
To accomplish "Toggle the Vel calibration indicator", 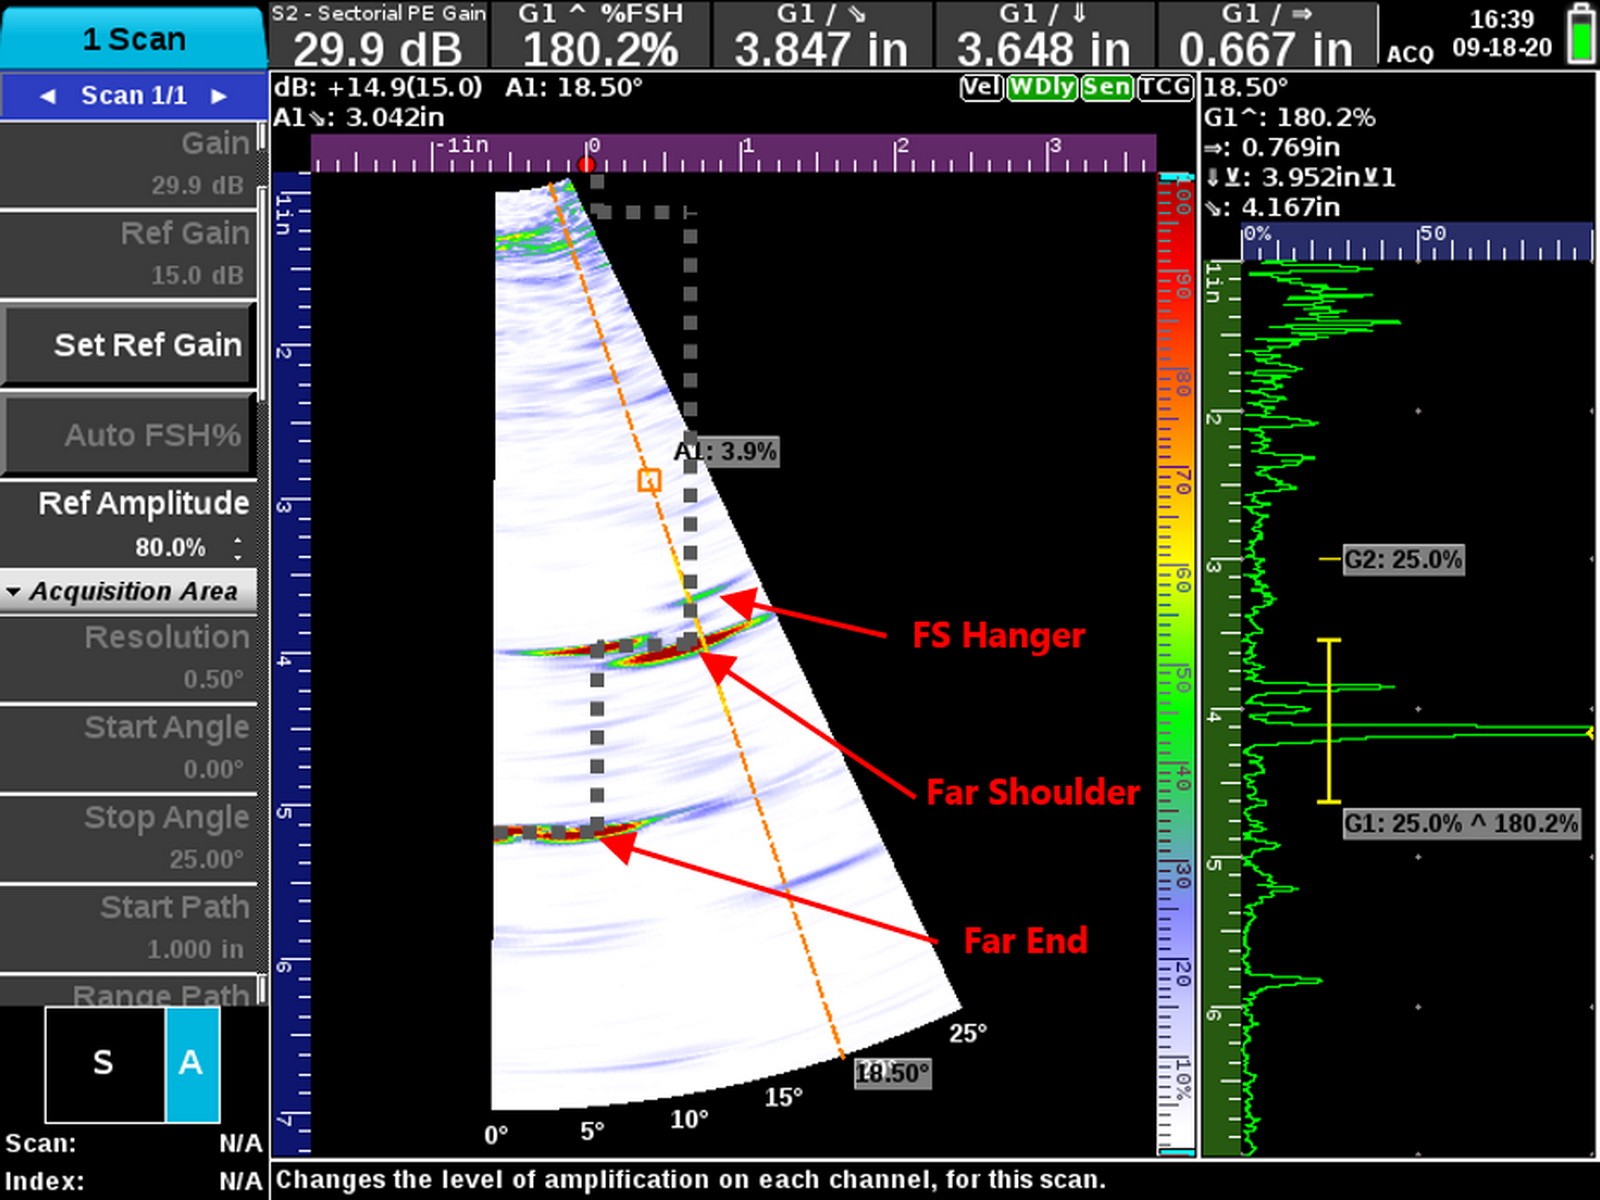I will click(980, 88).
